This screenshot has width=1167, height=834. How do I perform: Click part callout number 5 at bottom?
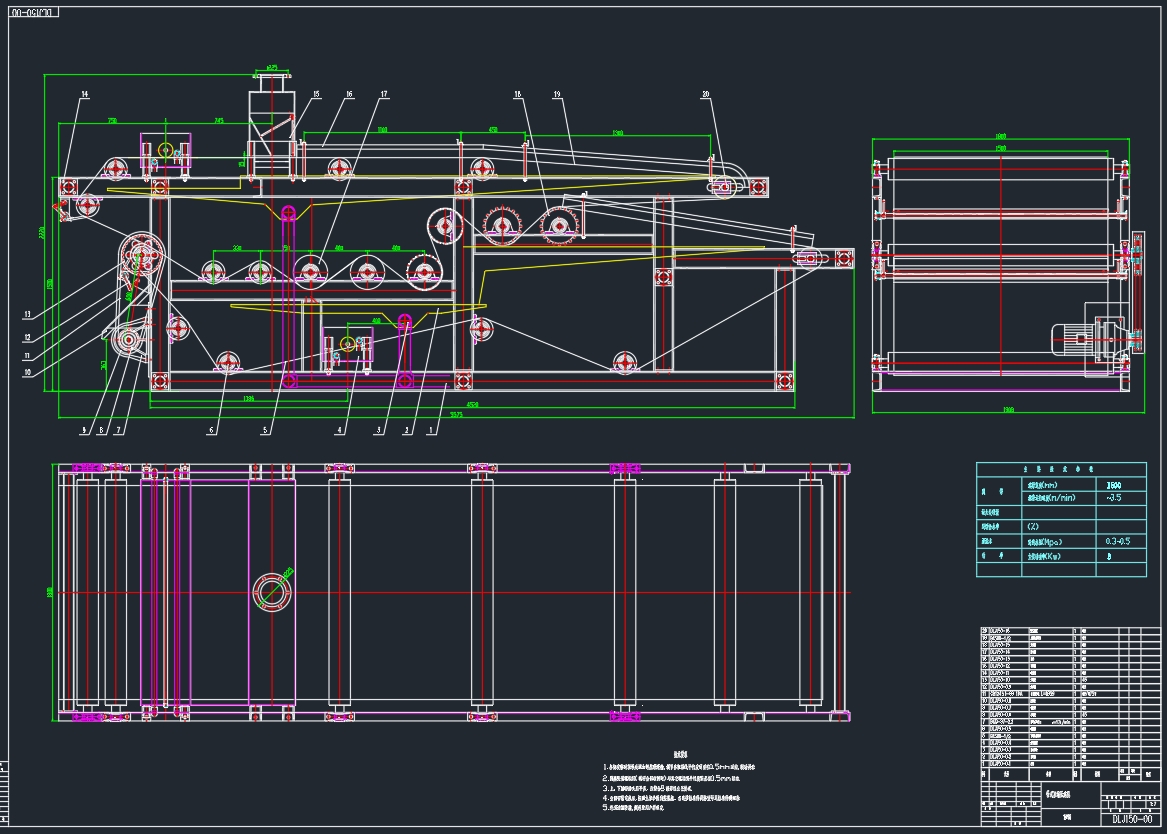pyautogui.click(x=264, y=430)
